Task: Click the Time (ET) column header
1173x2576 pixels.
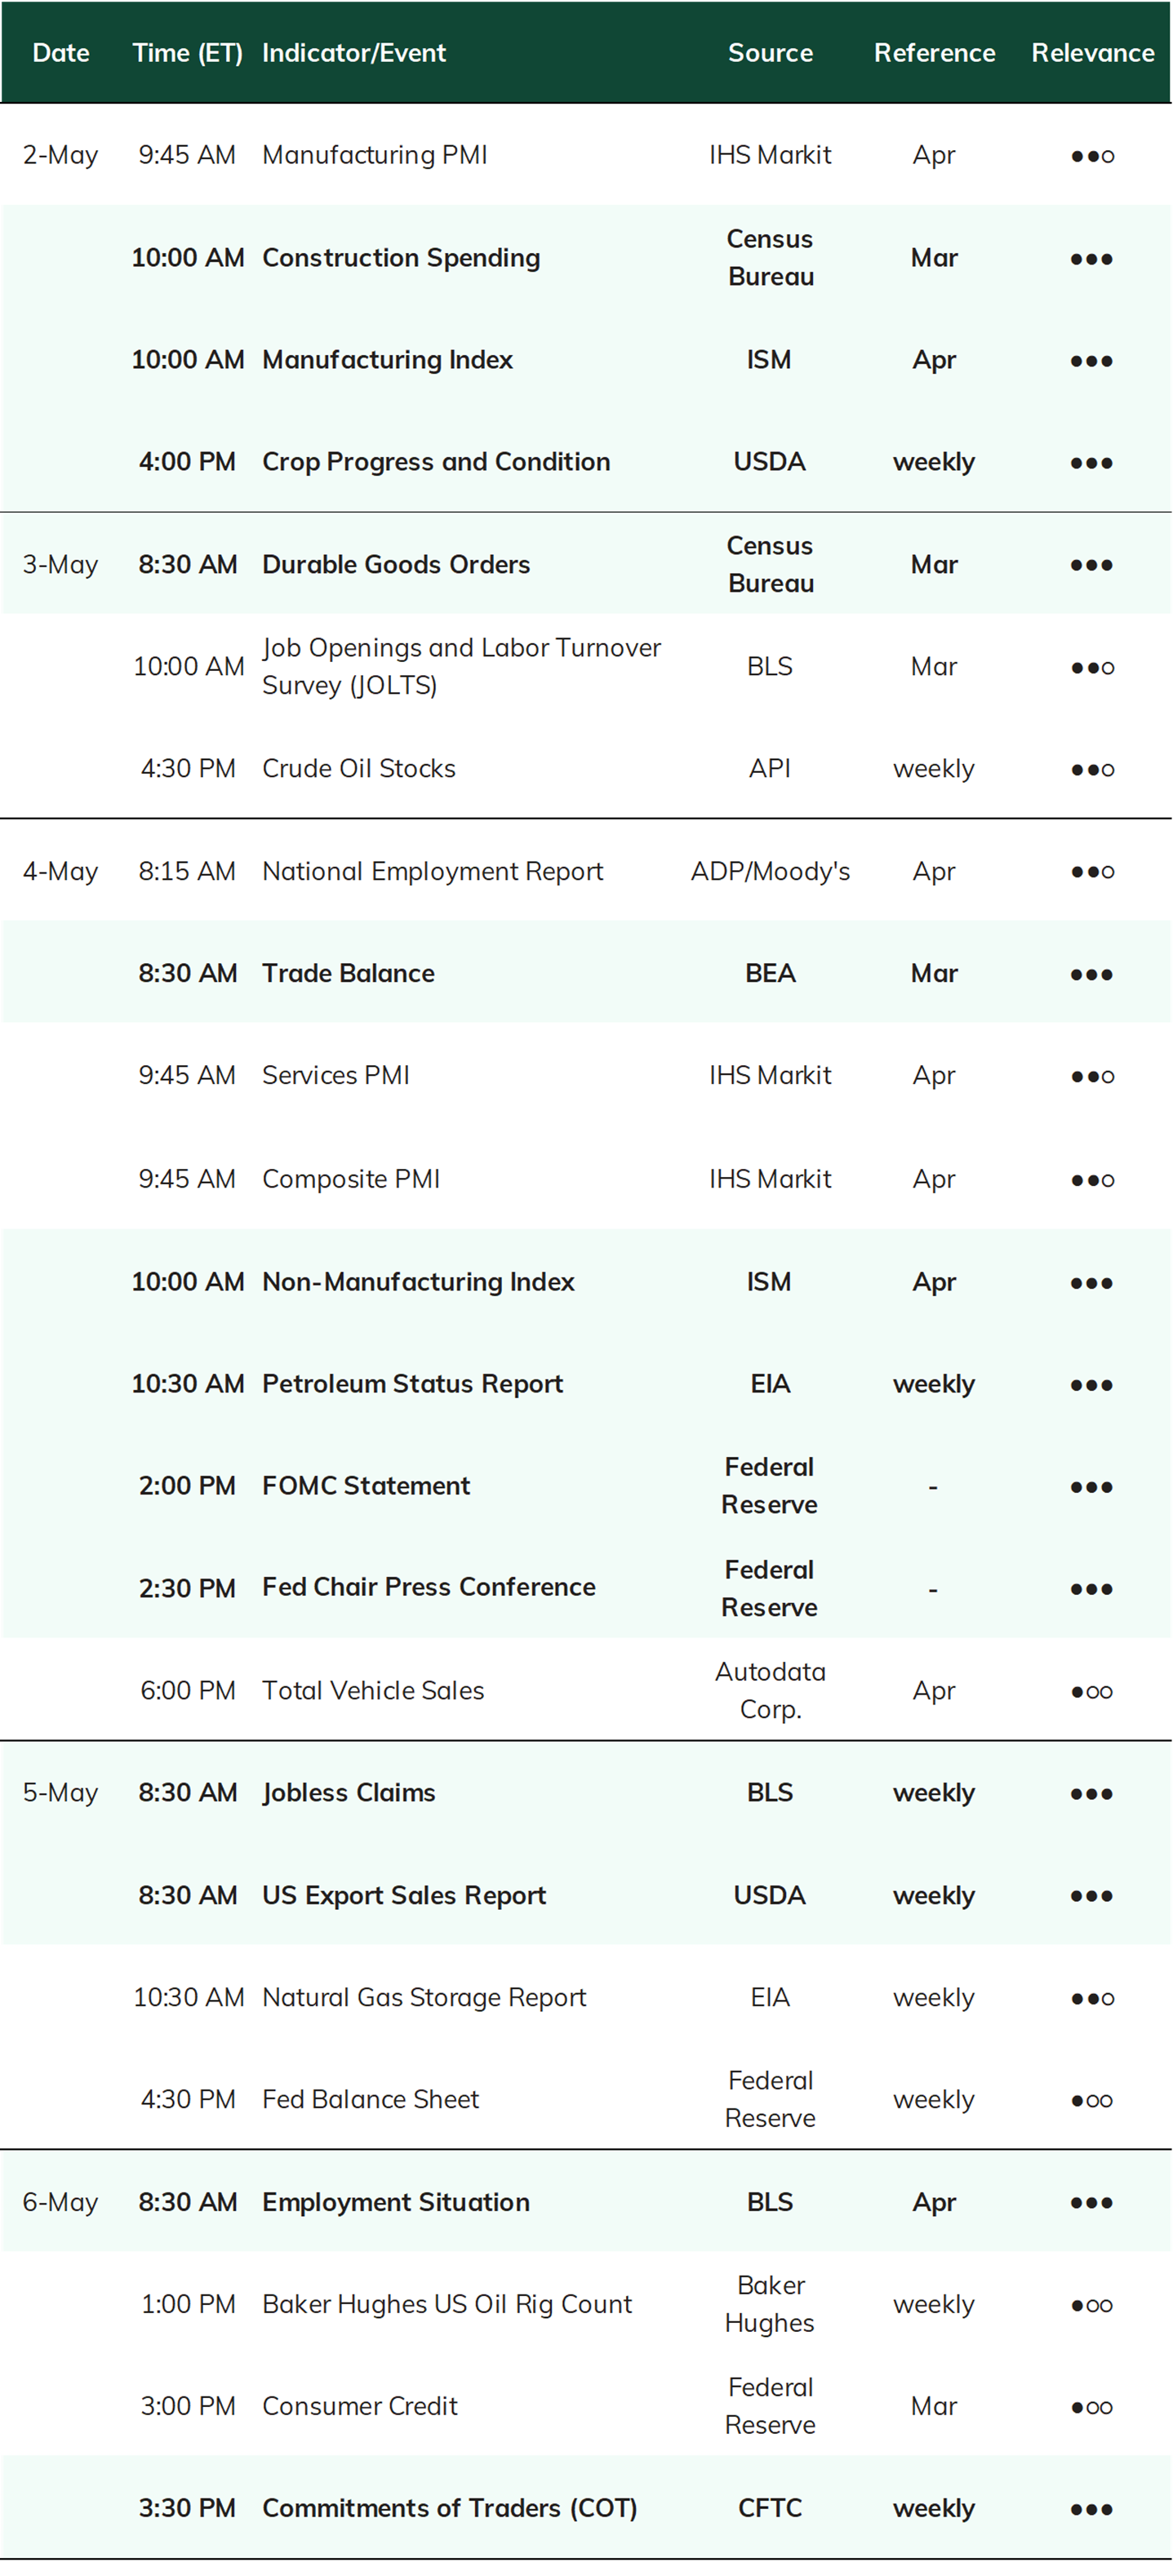Action: coord(188,53)
